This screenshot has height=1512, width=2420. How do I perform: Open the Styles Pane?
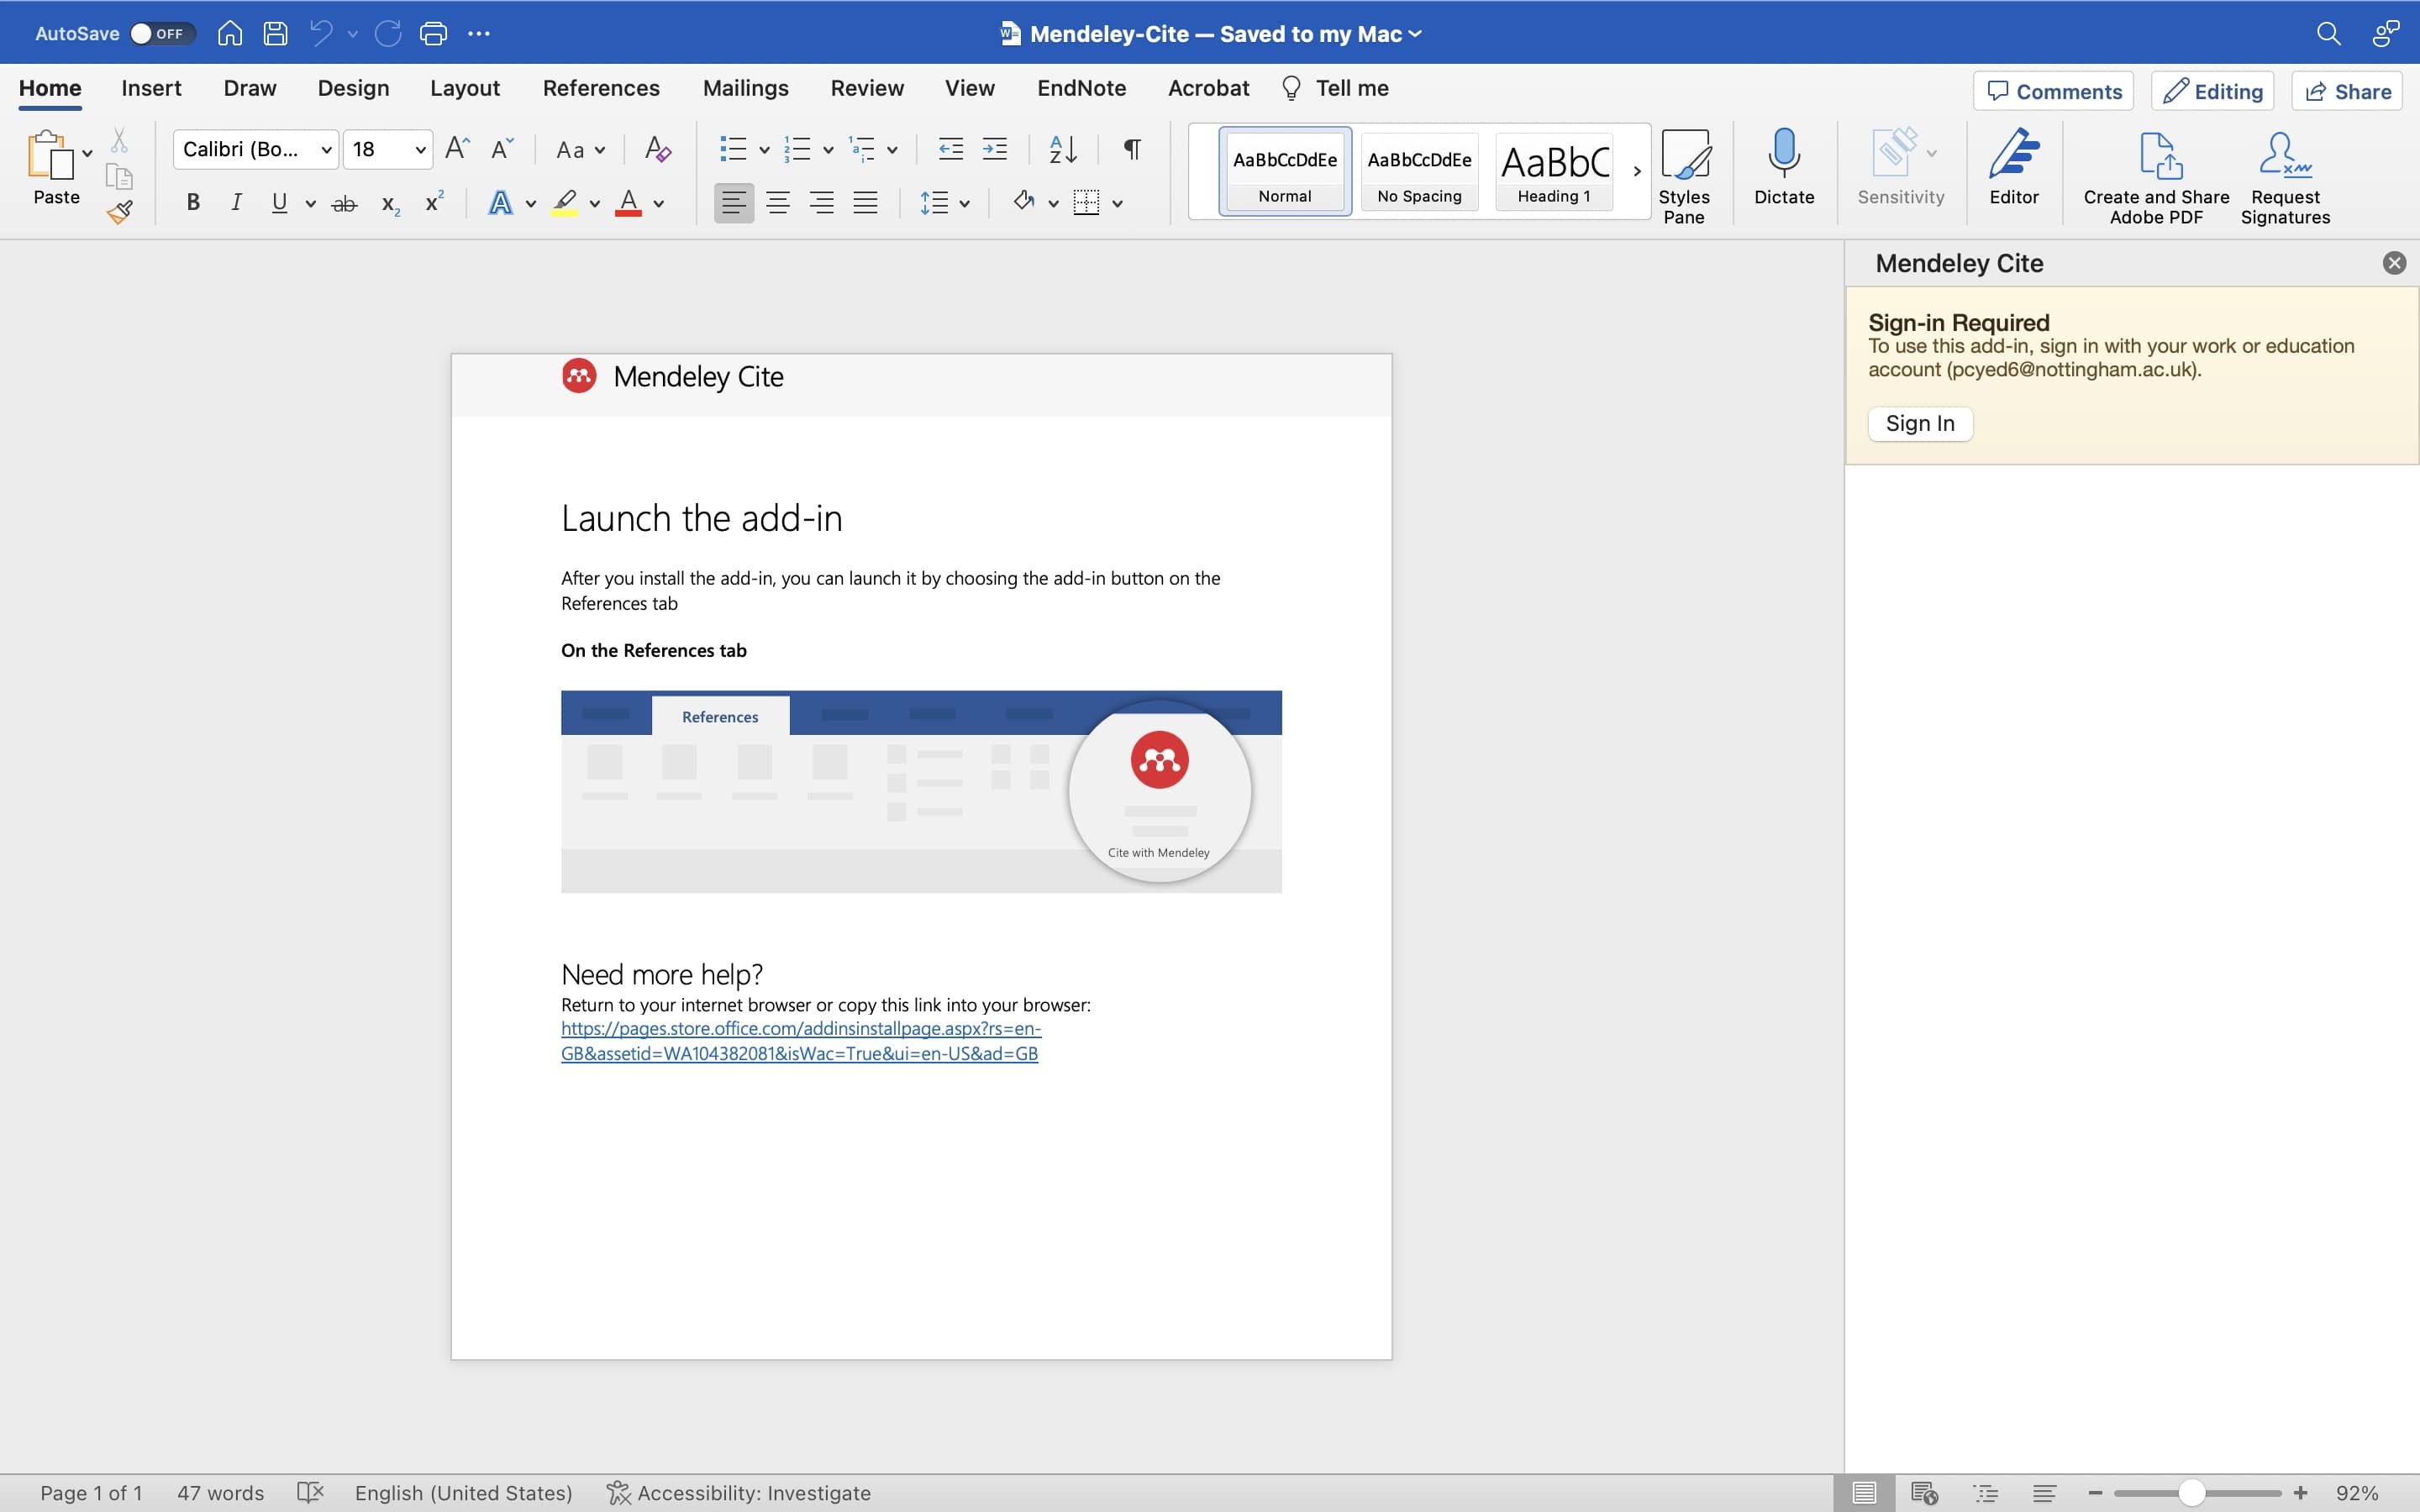[x=1684, y=176]
